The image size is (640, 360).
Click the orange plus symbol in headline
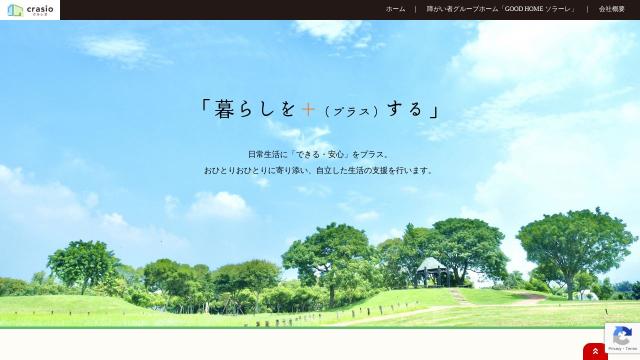click(309, 109)
